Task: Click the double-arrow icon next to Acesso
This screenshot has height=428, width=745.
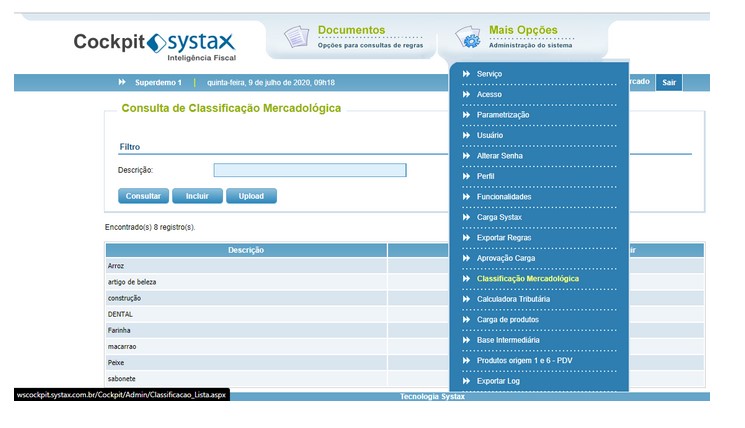Action: click(466, 94)
